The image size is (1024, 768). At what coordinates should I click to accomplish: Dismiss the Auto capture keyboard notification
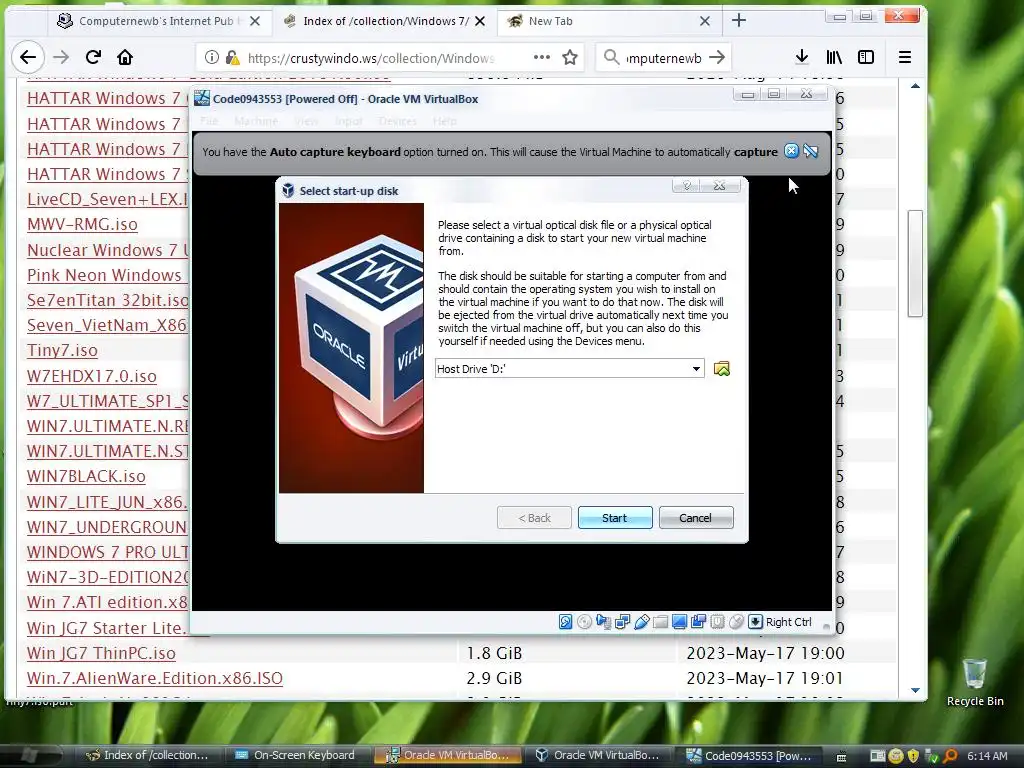pos(791,152)
